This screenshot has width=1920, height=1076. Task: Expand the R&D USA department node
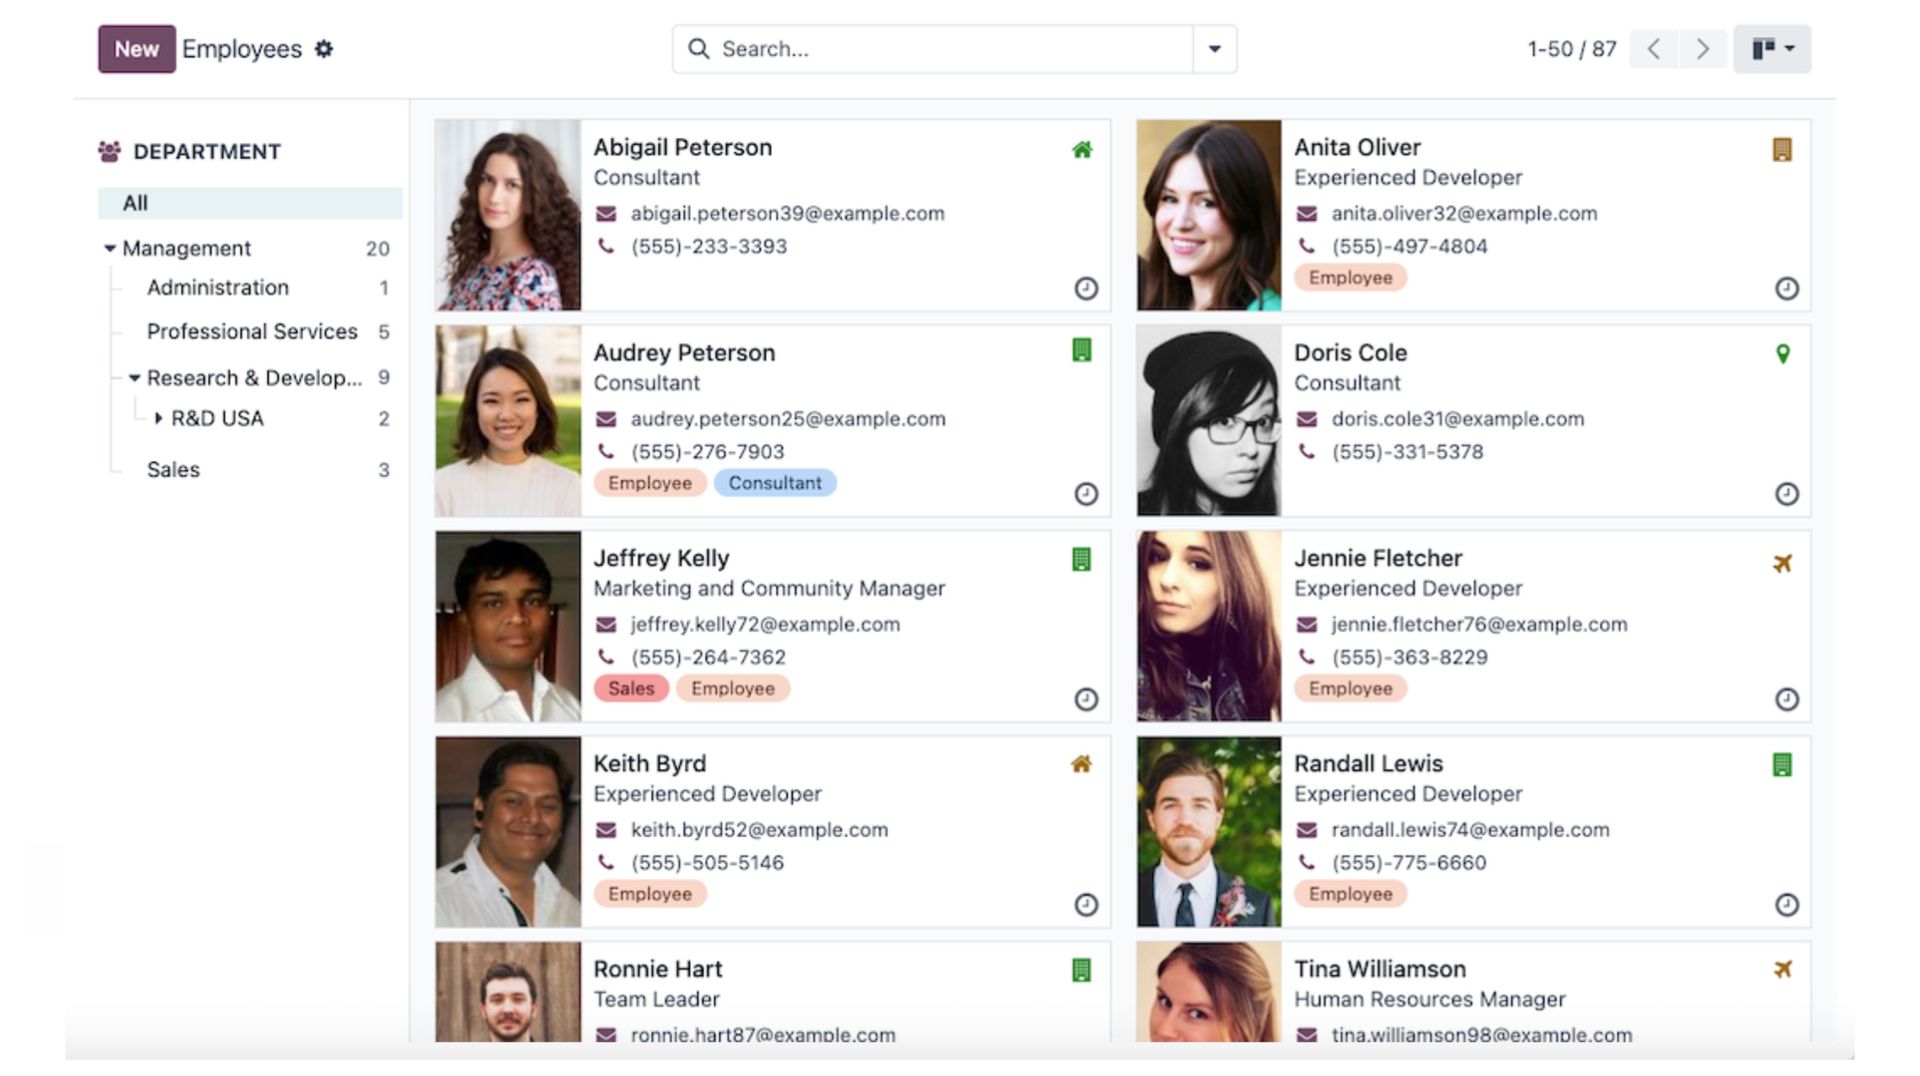(158, 419)
